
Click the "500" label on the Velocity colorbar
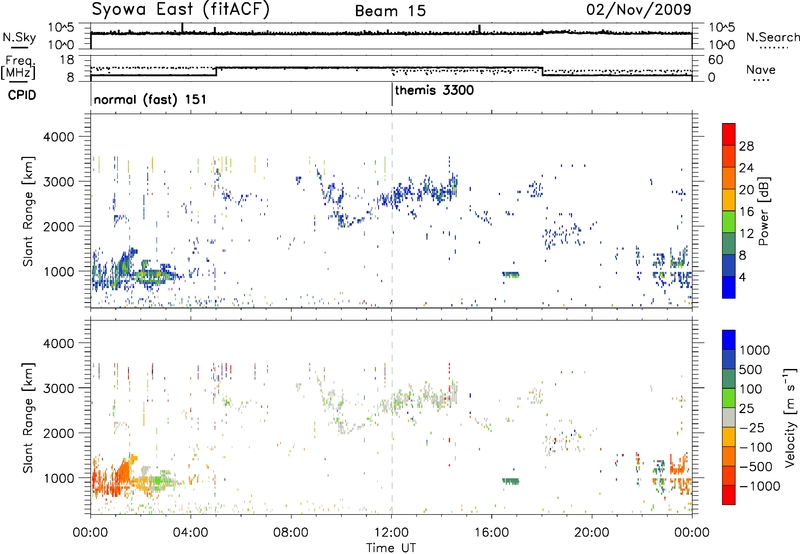751,369
